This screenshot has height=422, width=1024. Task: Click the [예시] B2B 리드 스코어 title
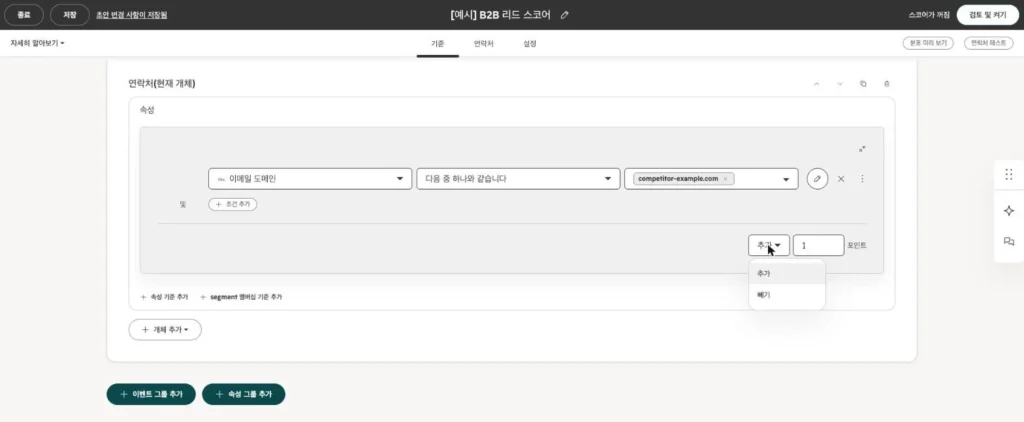click(501, 15)
